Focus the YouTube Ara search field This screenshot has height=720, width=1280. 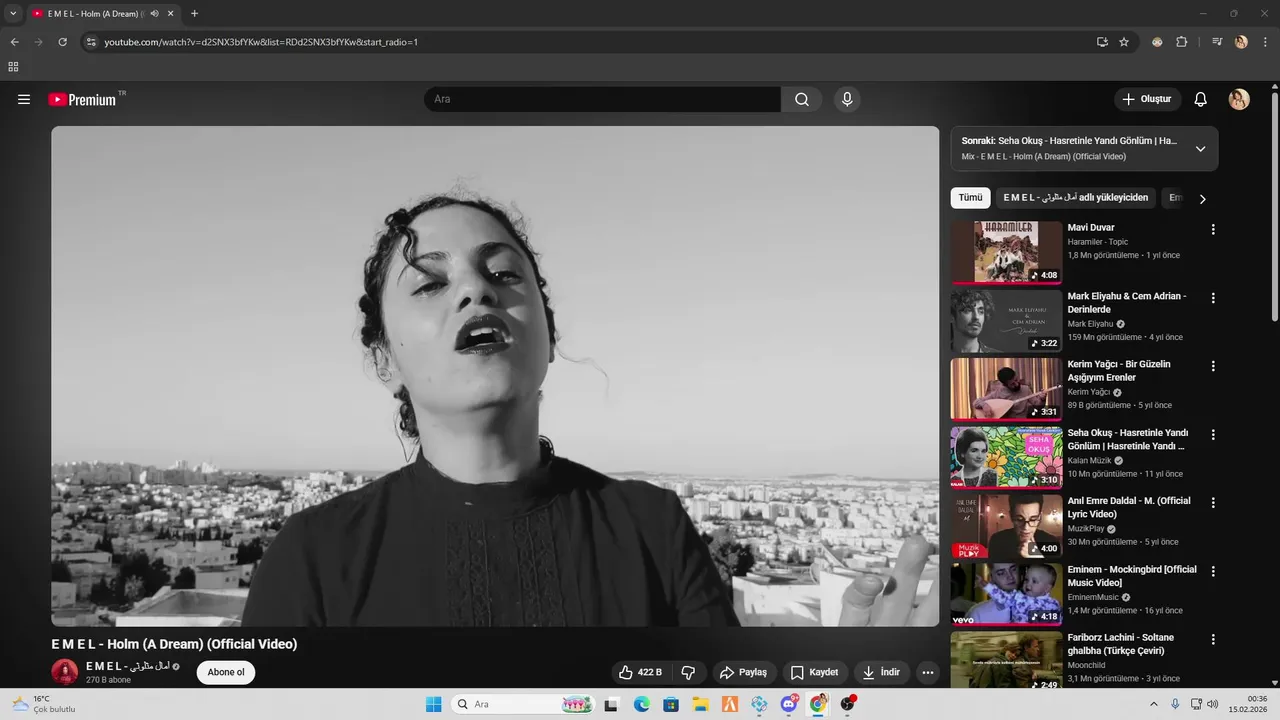point(602,99)
